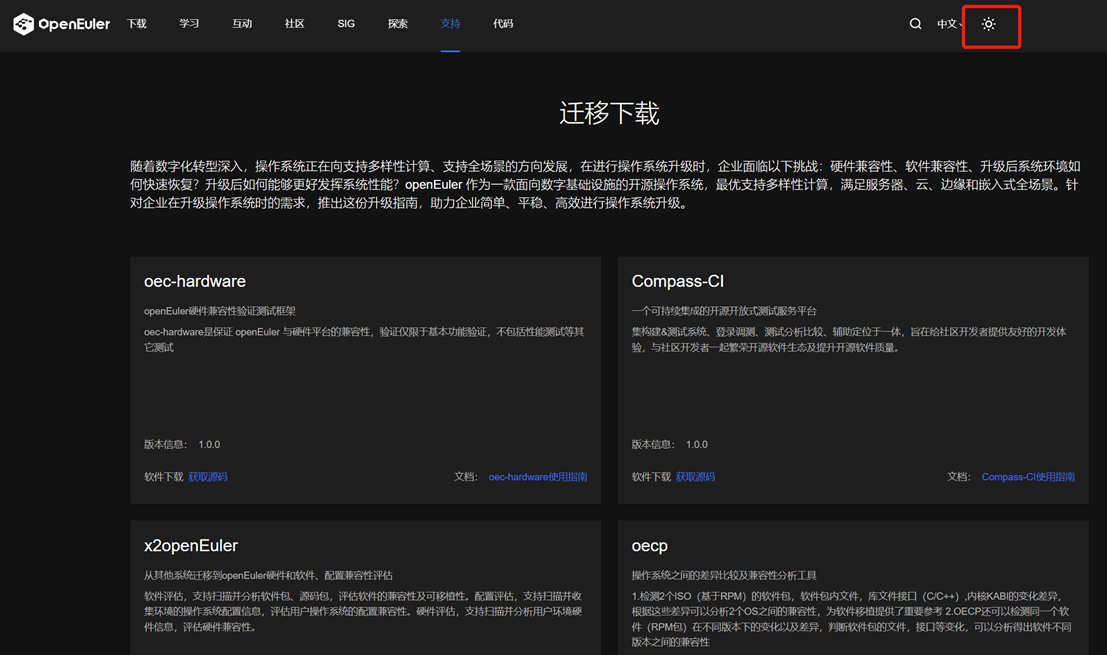This screenshot has width=1107, height=655.
Task: Click the Compass-CI card title
Action: (677, 282)
